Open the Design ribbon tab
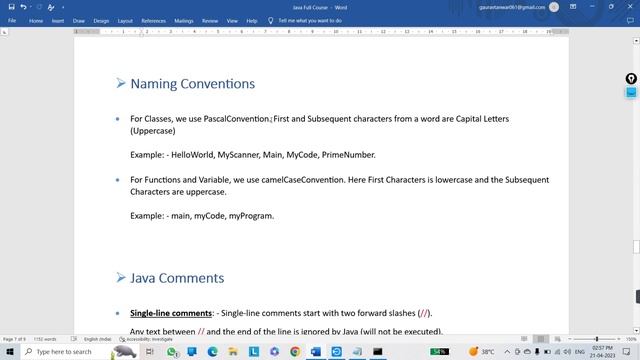 point(101,20)
